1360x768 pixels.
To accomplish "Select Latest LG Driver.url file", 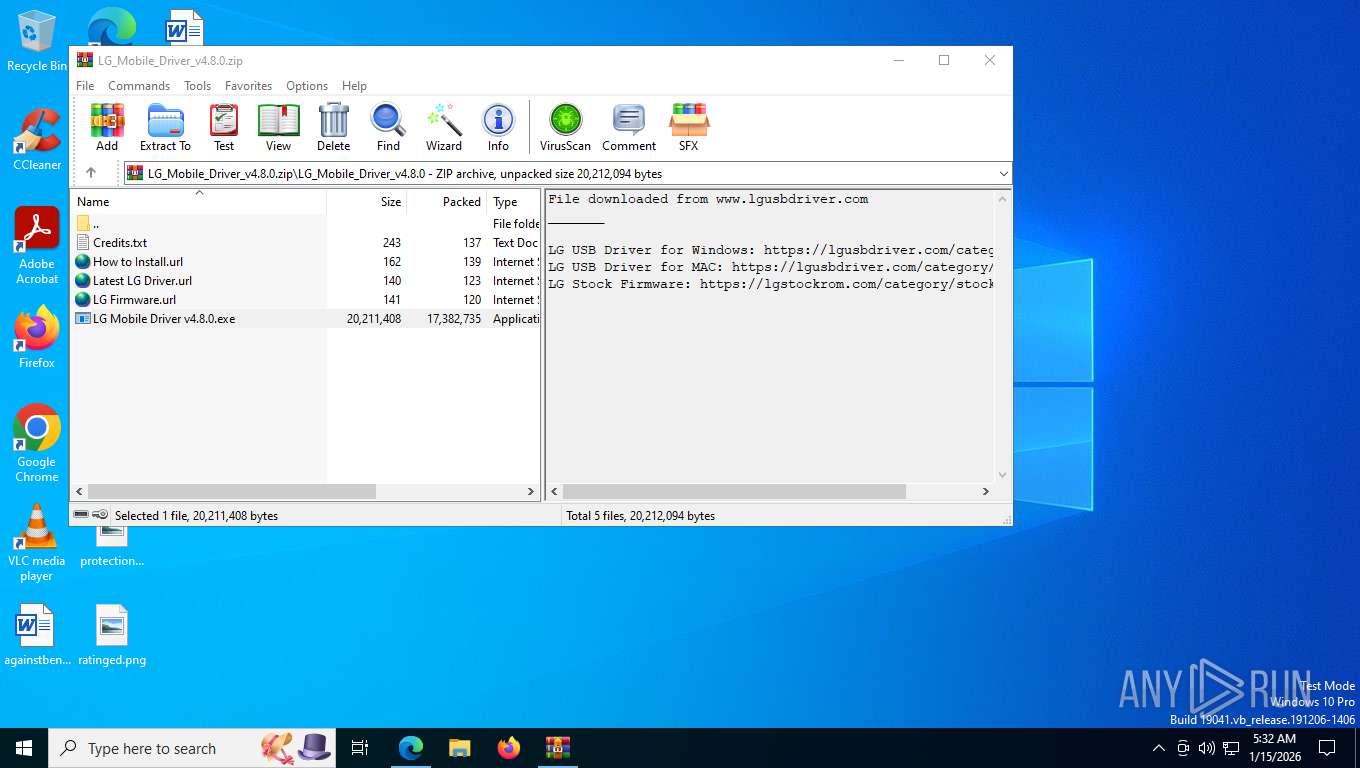I will (305, 281).
